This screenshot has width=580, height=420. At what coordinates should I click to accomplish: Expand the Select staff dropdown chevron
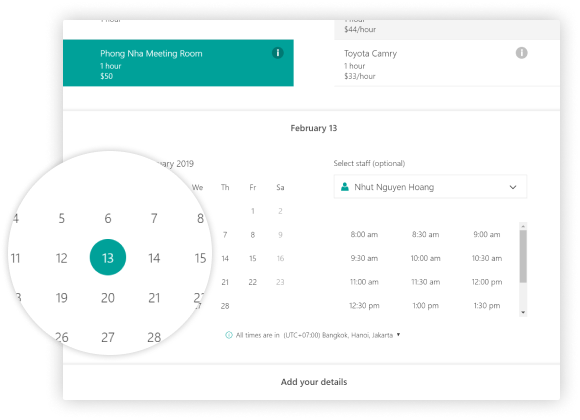[x=513, y=187]
